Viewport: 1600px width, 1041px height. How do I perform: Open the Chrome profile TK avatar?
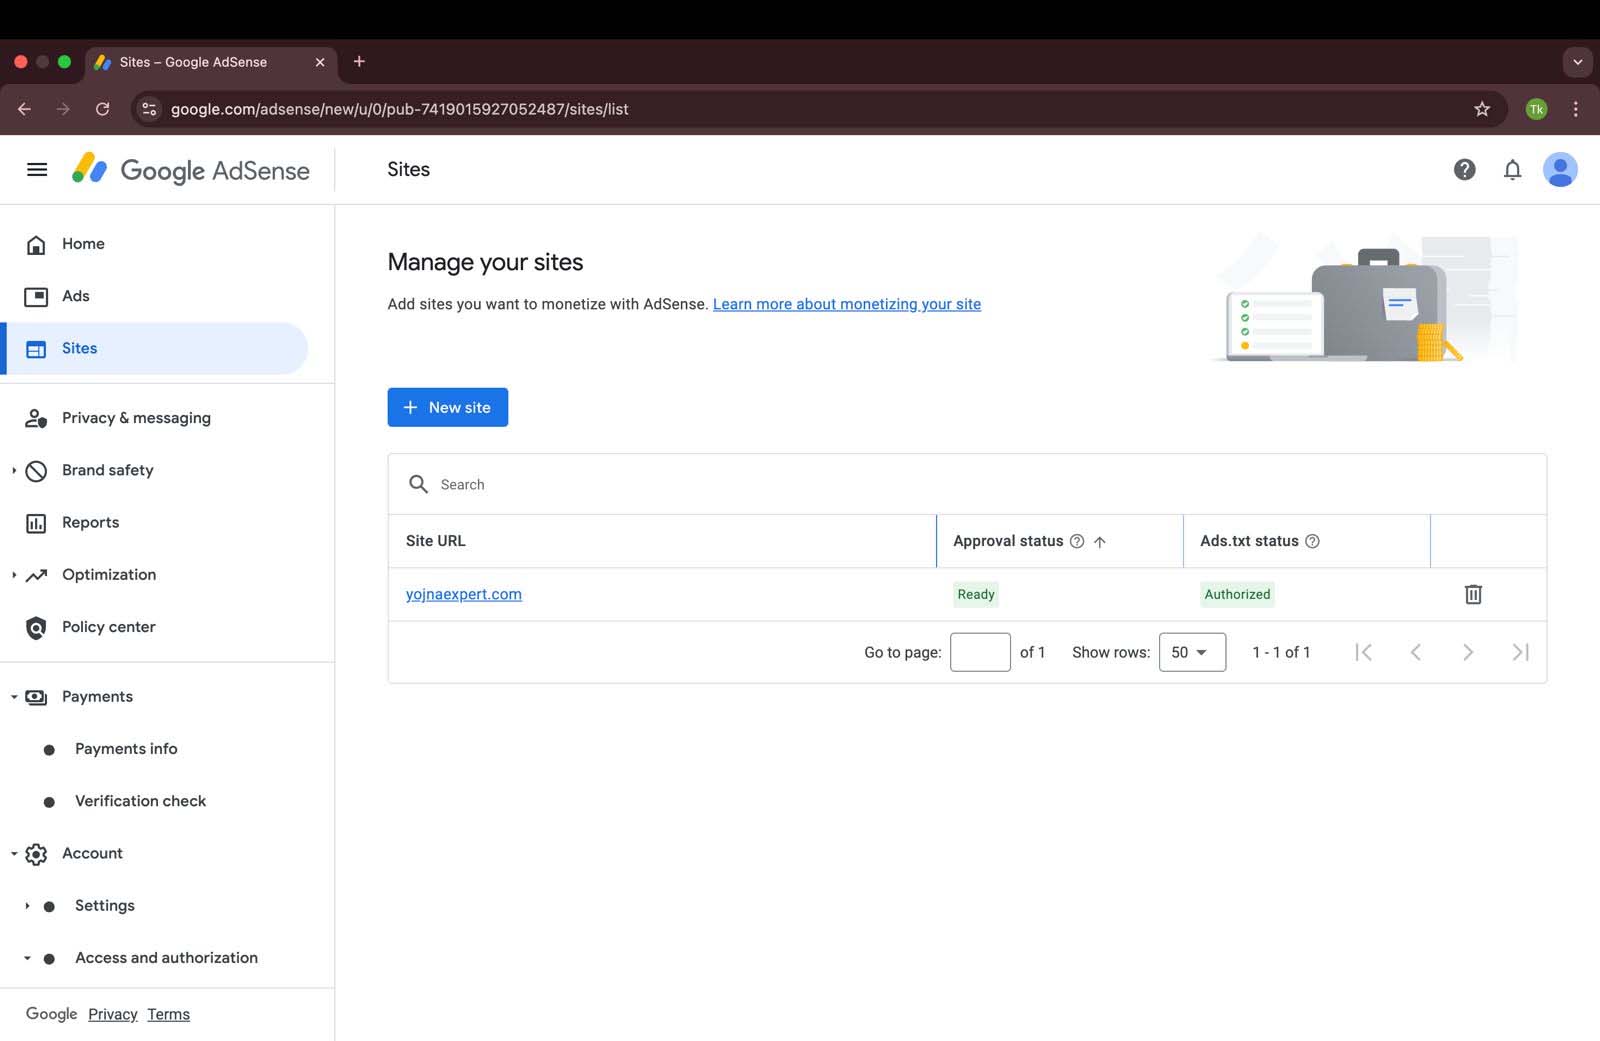(1536, 109)
